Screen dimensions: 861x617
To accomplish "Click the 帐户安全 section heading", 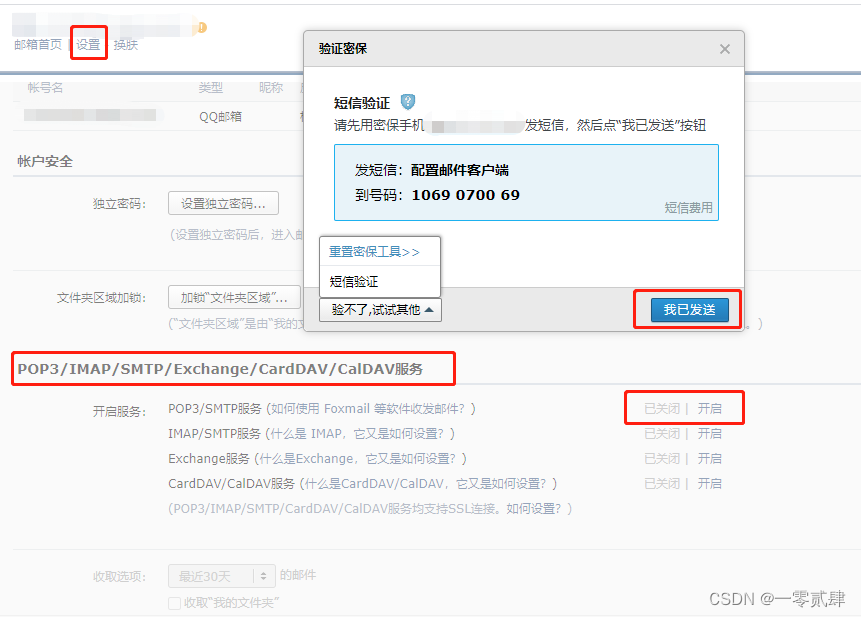I will click(45, 161).
